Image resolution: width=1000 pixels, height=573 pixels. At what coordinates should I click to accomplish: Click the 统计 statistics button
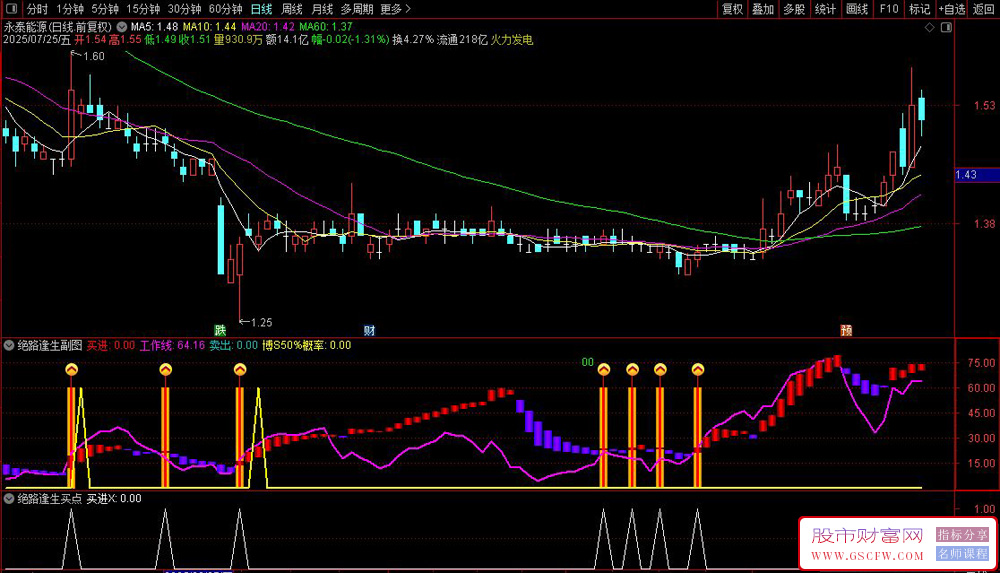tap(825, 9)
